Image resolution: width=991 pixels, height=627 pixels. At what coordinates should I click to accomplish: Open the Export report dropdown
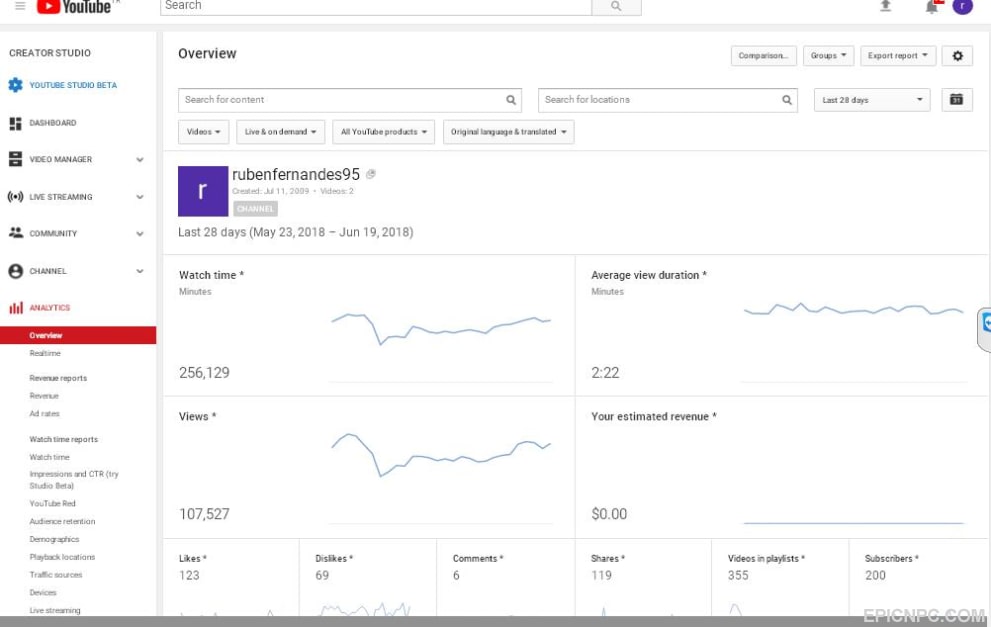897,56
